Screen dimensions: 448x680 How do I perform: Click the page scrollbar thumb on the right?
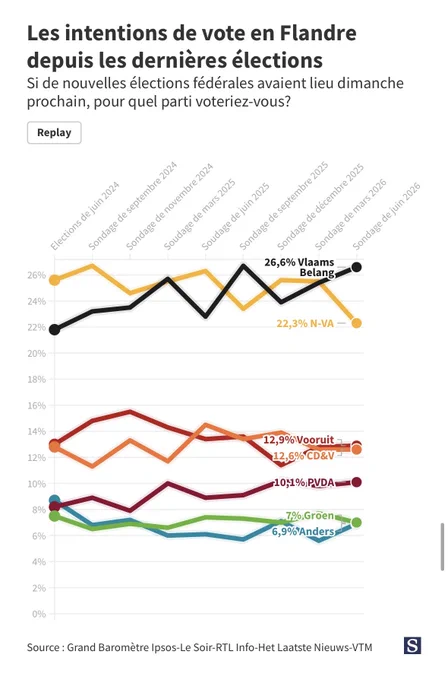pyautogui.click(x=442, y=547)
